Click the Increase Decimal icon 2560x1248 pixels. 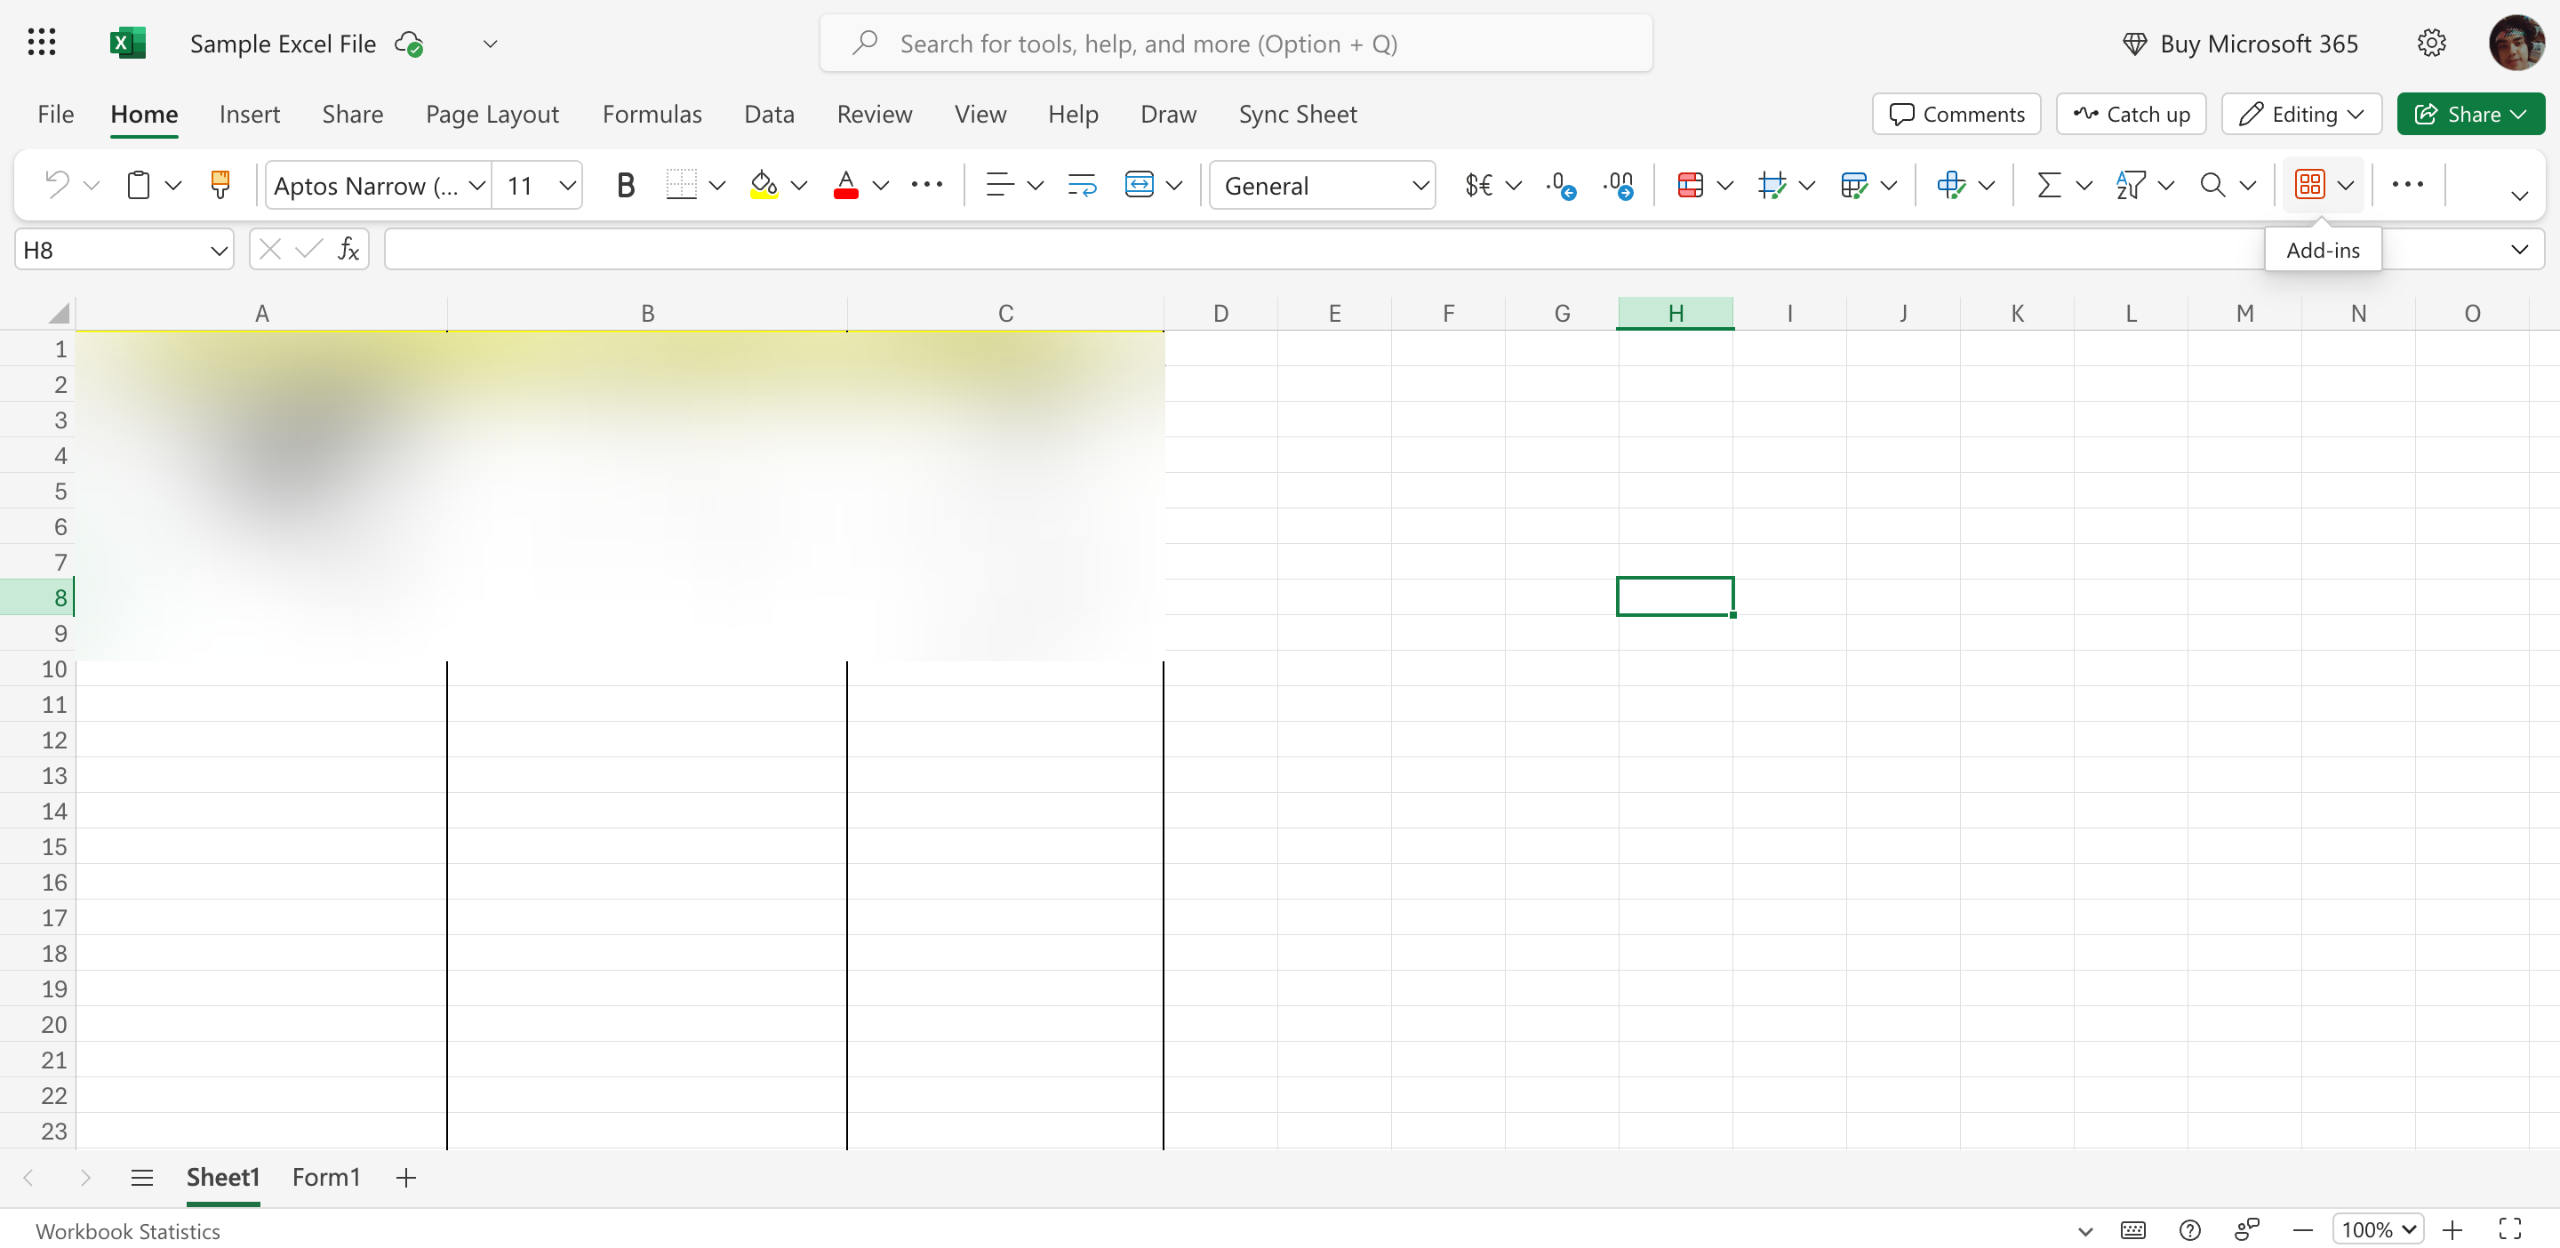(x=1560, y=185)
